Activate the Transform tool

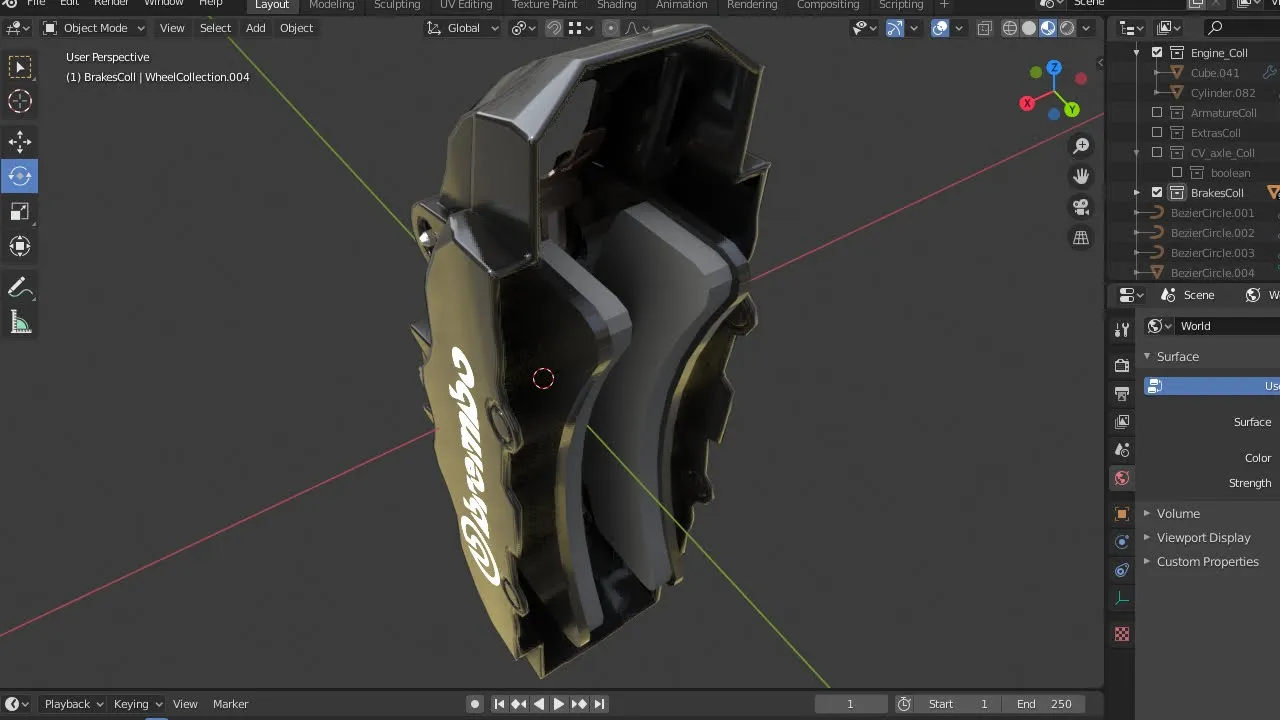pos(20,246)
